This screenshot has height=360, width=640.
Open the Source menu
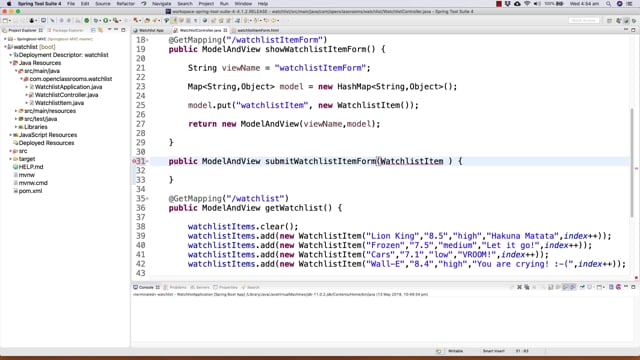pyautogui.click(x=102, y=4)
